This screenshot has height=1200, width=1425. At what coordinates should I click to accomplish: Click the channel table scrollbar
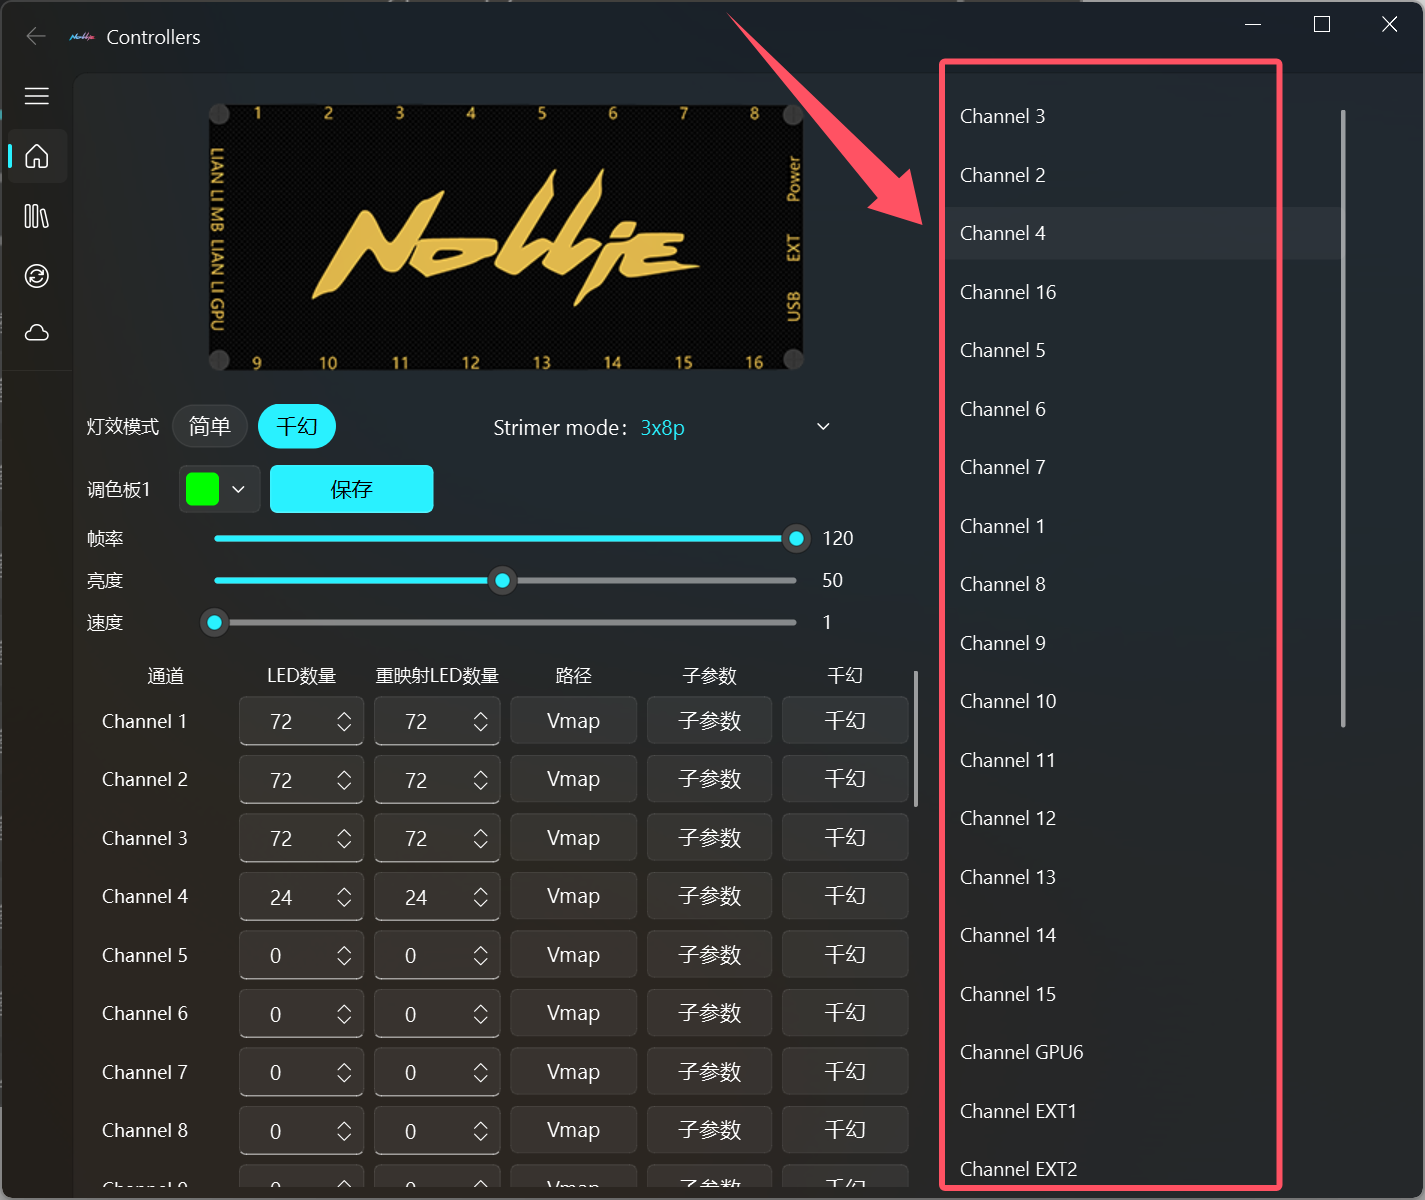[x=916, y=739]
